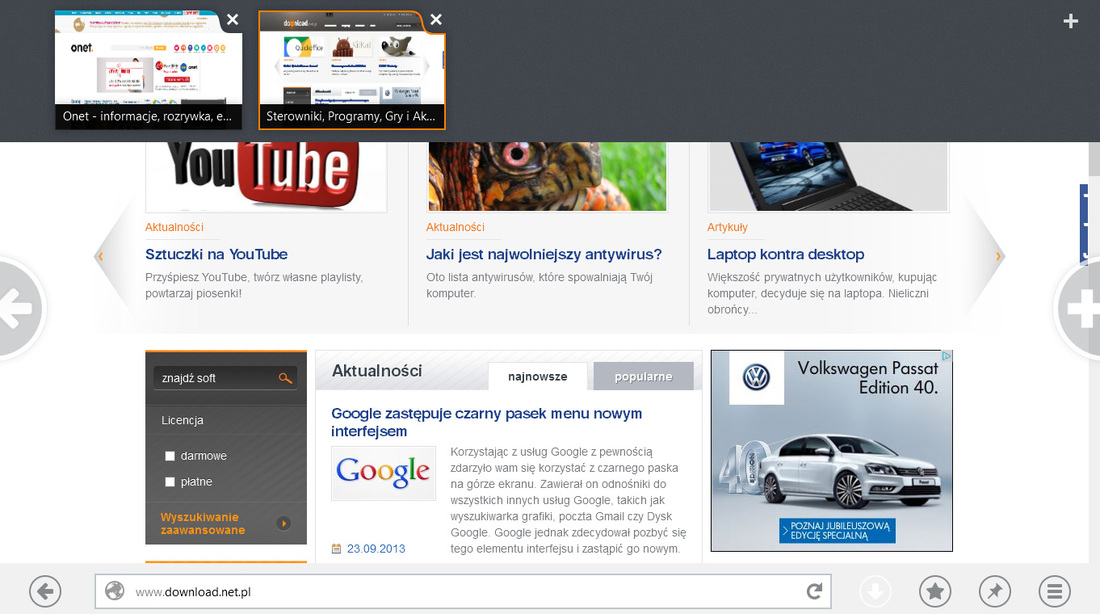Click YouTube logo image
This screenshot has width=1100, height=614.
pyautogui.click(x=266, y=176)
